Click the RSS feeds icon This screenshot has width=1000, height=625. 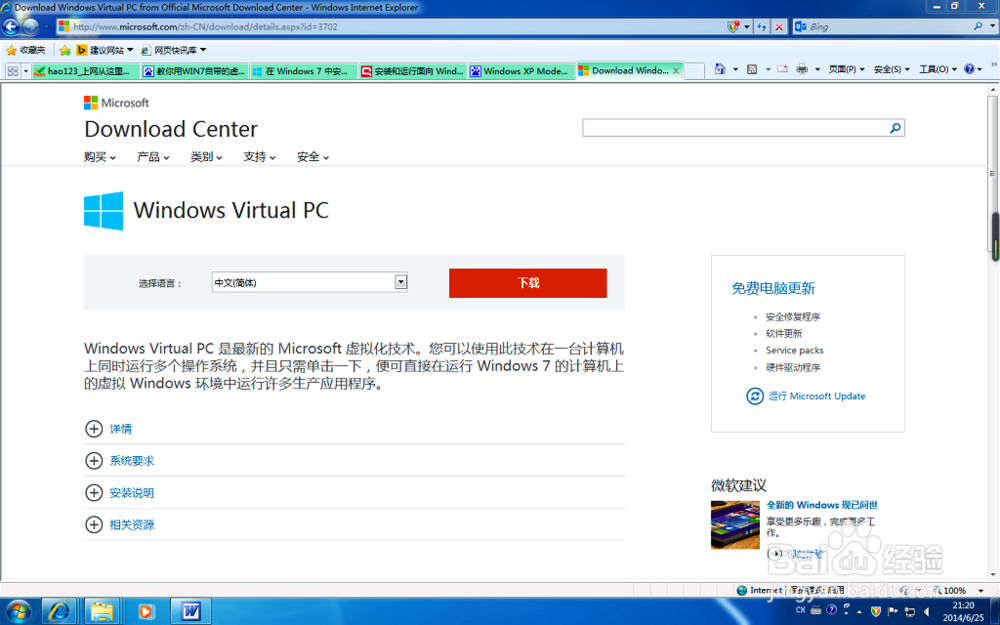tap(752, 69)
